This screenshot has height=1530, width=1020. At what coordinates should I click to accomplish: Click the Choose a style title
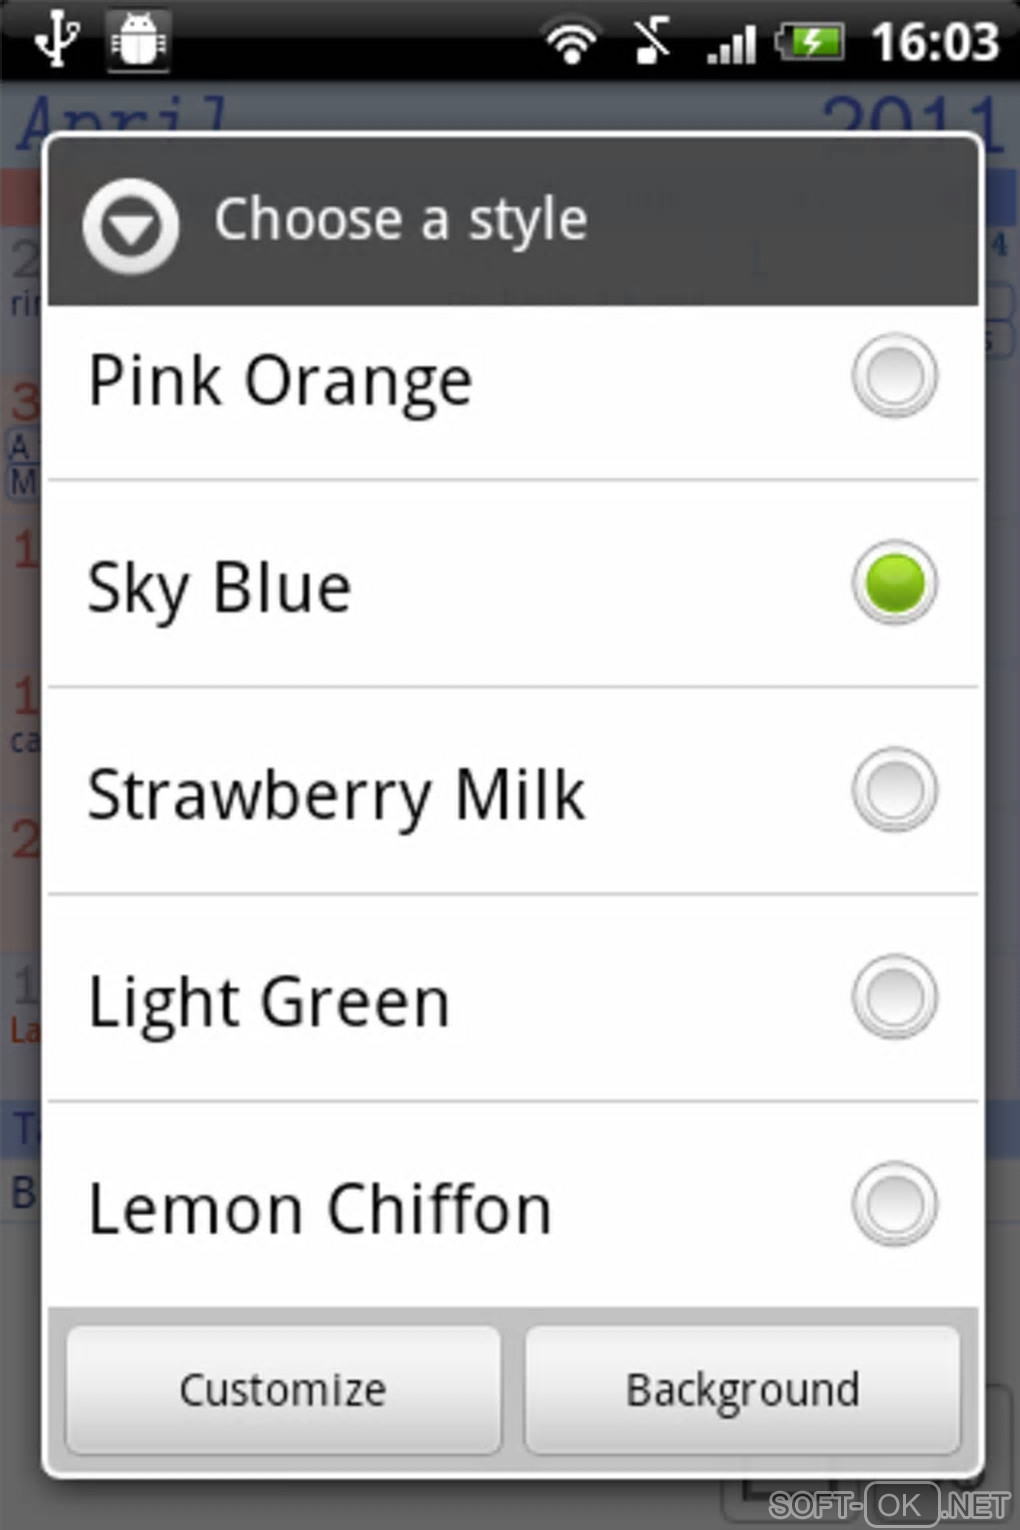[x=400, y=220]
